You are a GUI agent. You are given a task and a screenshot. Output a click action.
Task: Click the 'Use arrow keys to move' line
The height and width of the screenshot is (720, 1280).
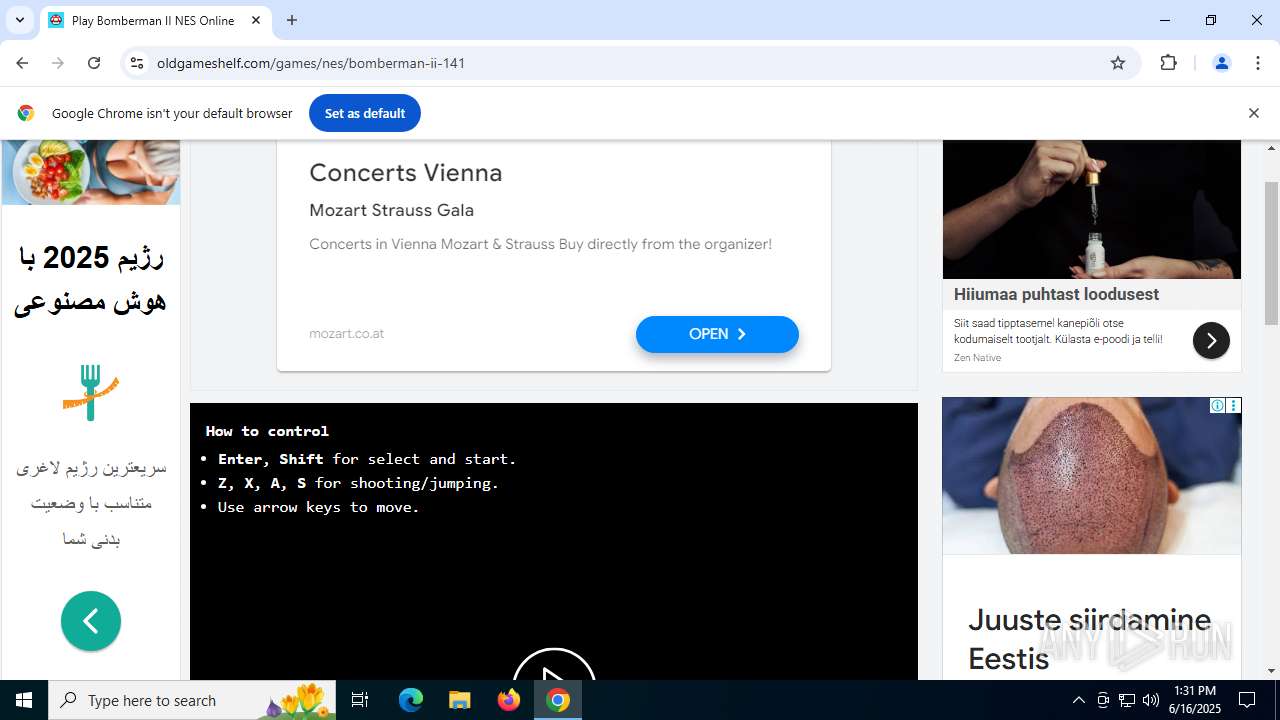(x=318, y=507)
